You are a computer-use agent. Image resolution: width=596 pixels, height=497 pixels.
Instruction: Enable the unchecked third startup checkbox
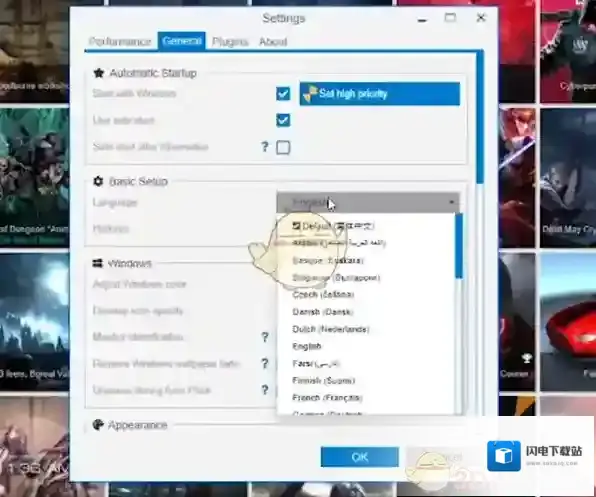(x=283, y=147)
